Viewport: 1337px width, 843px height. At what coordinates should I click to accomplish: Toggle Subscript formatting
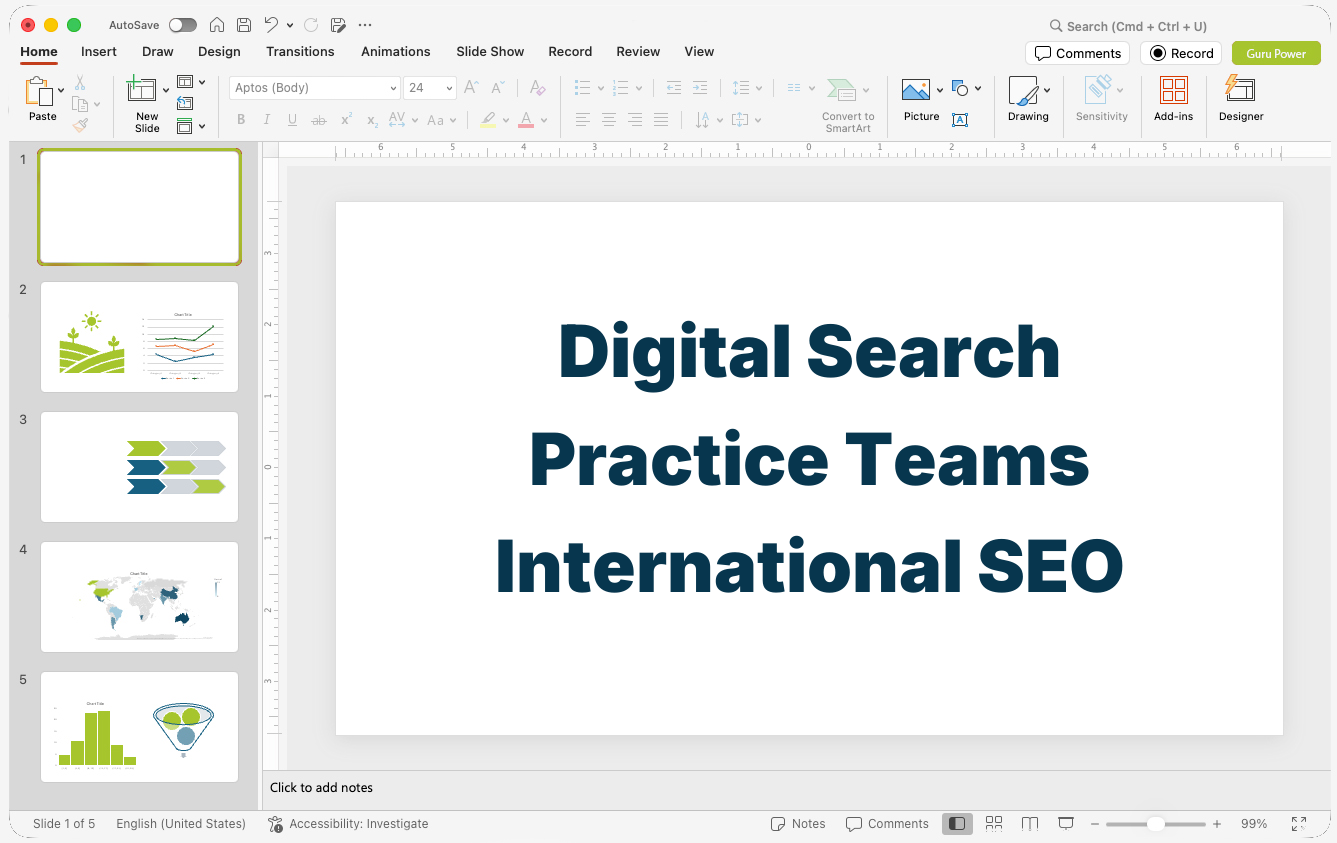[372, 120]
